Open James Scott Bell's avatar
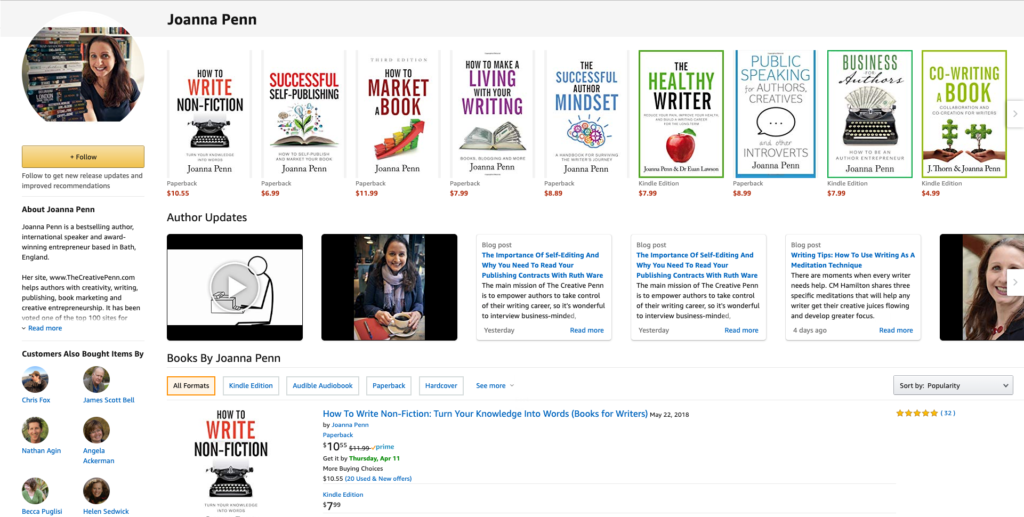 coord(97,379)
